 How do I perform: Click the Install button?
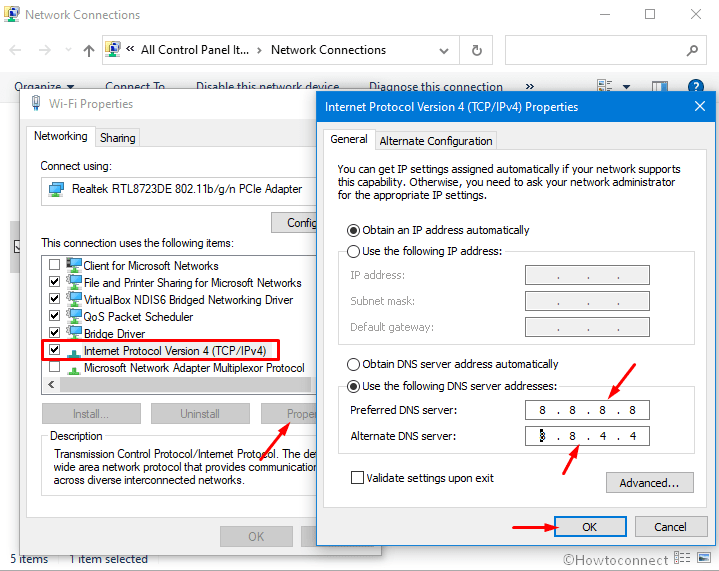pos(91,414)
